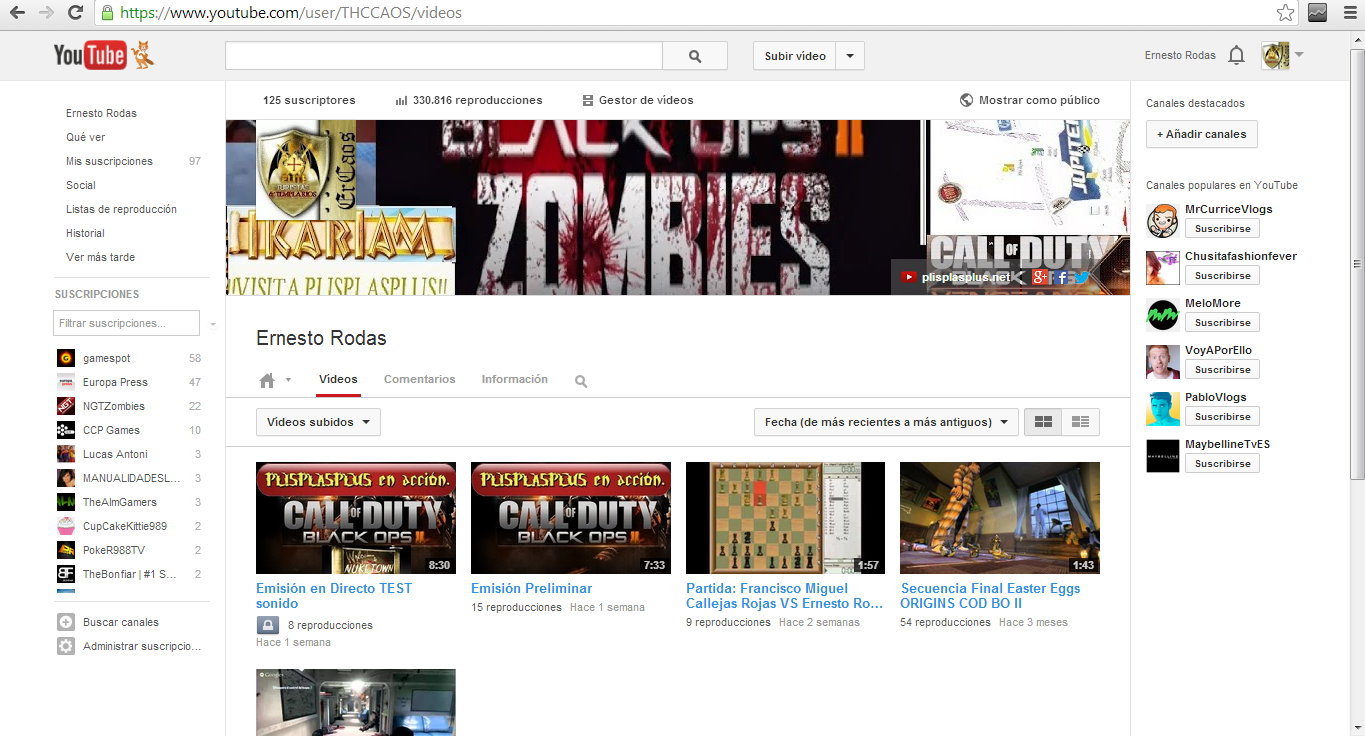Click the Subir vídeo button

tap(795, 56)
